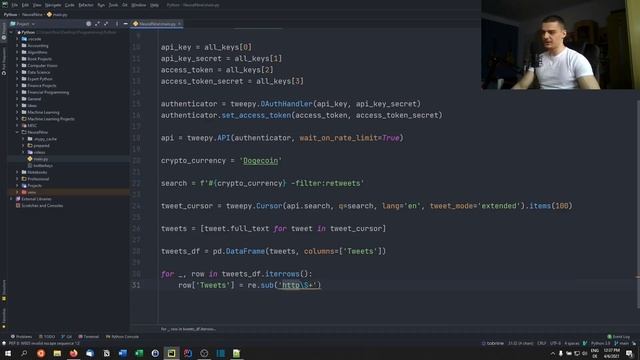
Task: Select the main.py editor tab
Action: click(x=157, y=24)
